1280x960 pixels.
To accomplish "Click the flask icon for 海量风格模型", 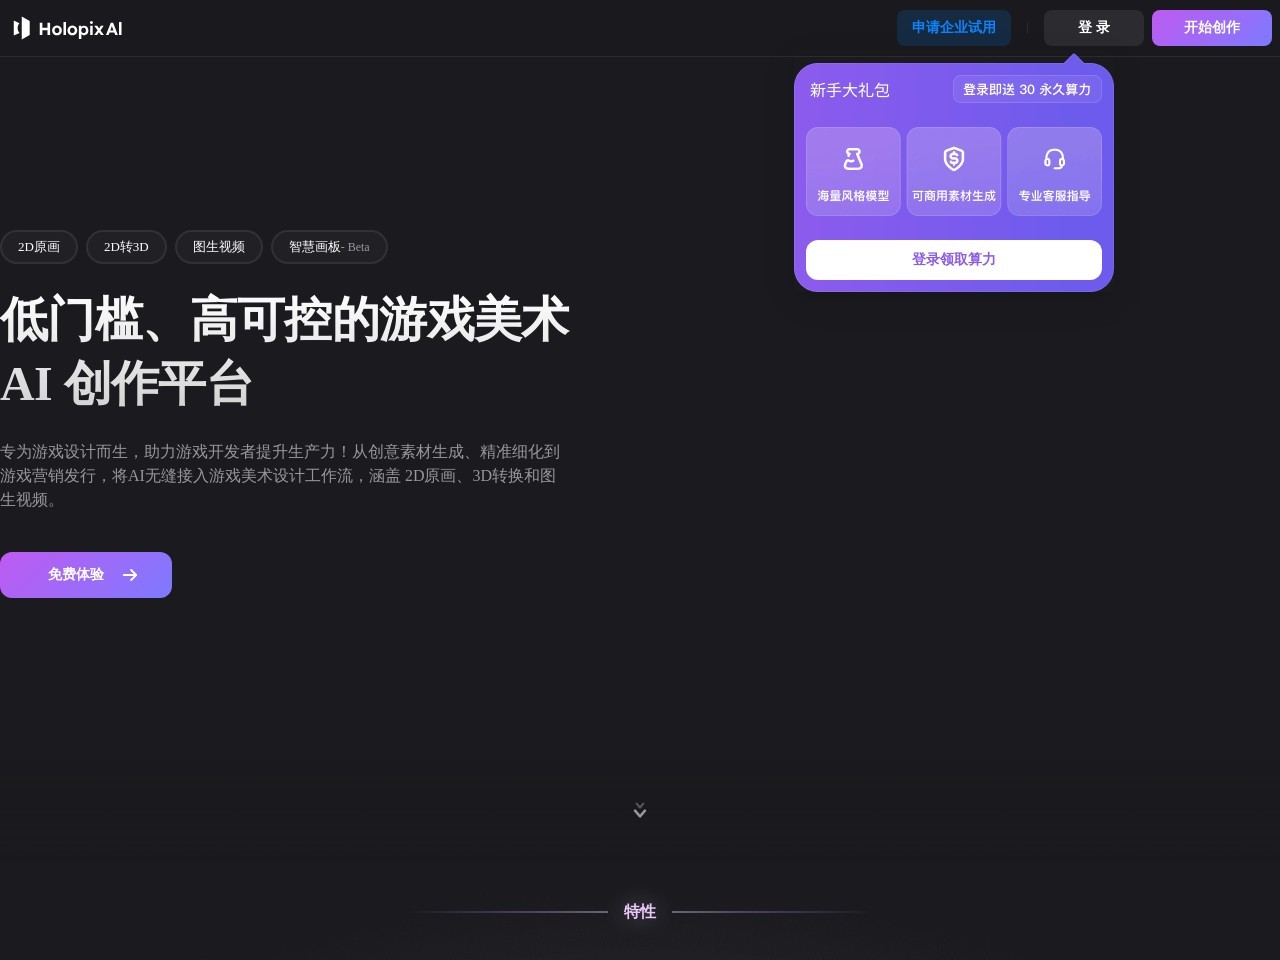I will click(x=853, y=159).
